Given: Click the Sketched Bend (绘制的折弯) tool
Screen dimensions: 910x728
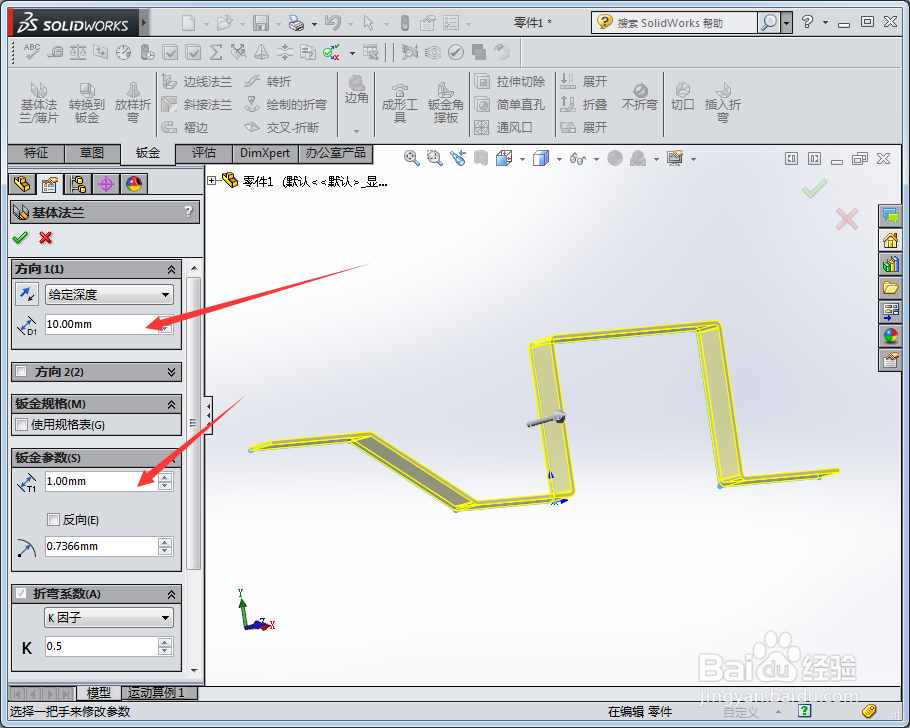Looking at the screenshot, I should (285, 104).
